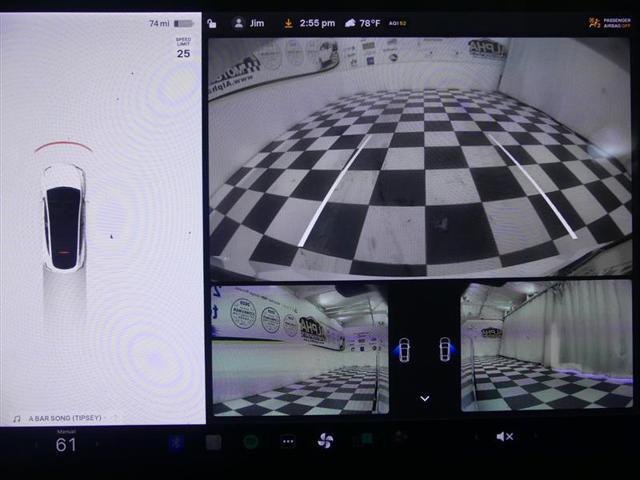
Task: Tap the right-side car camera icon
Action: pyautogui.click(x=446, y=349)
